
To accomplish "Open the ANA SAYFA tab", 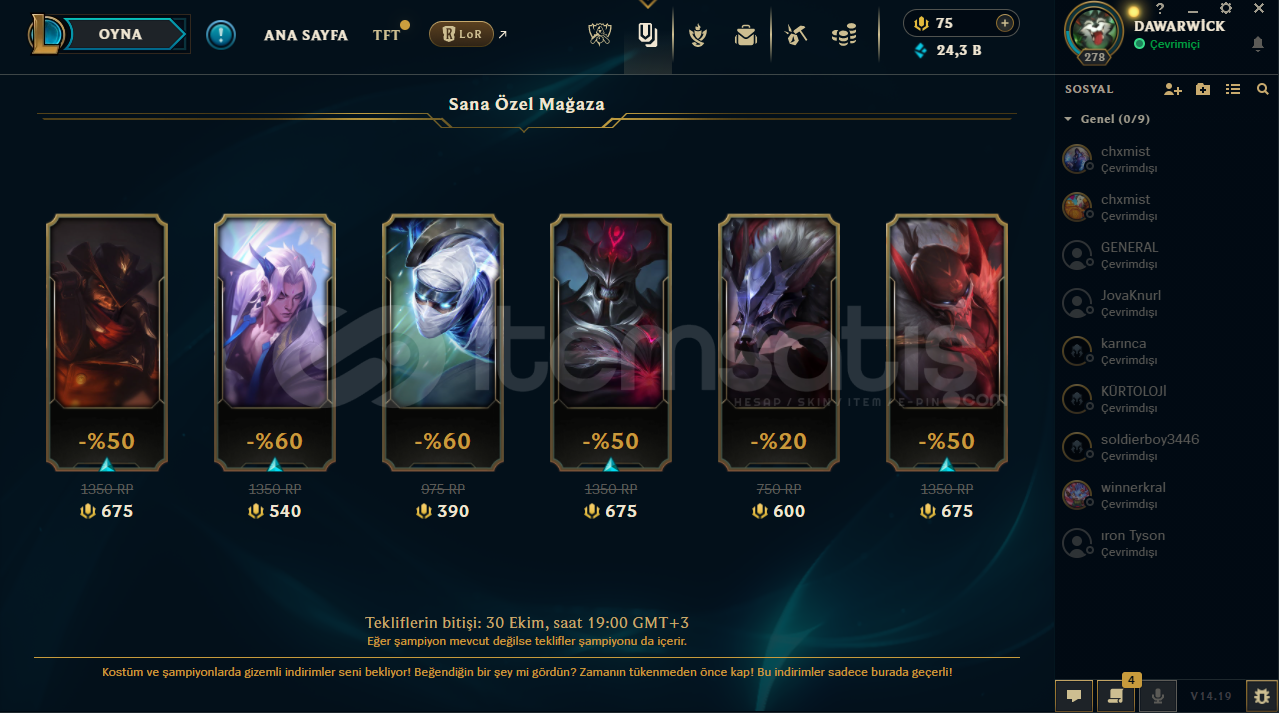I will (x=306, y=35).
